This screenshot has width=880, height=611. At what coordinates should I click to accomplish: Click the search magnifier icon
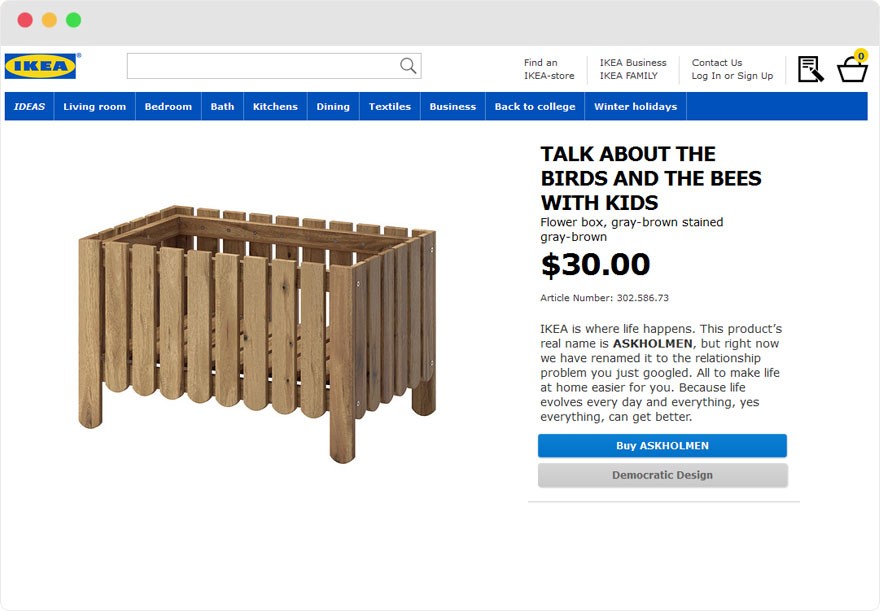coord(408,66)
